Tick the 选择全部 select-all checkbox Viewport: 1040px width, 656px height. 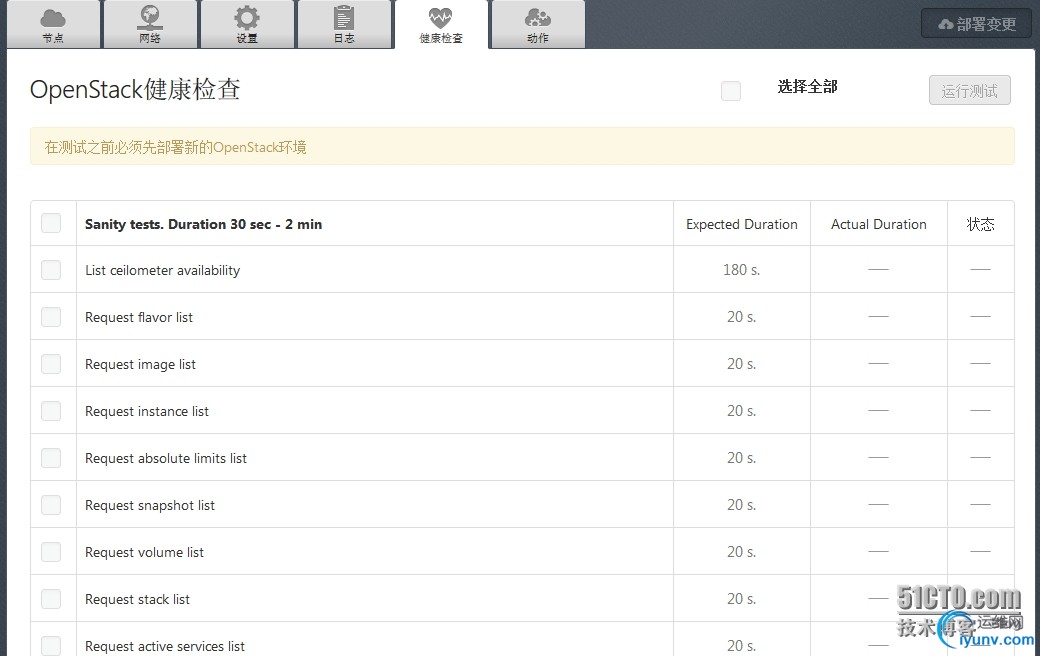click(731, 91)
